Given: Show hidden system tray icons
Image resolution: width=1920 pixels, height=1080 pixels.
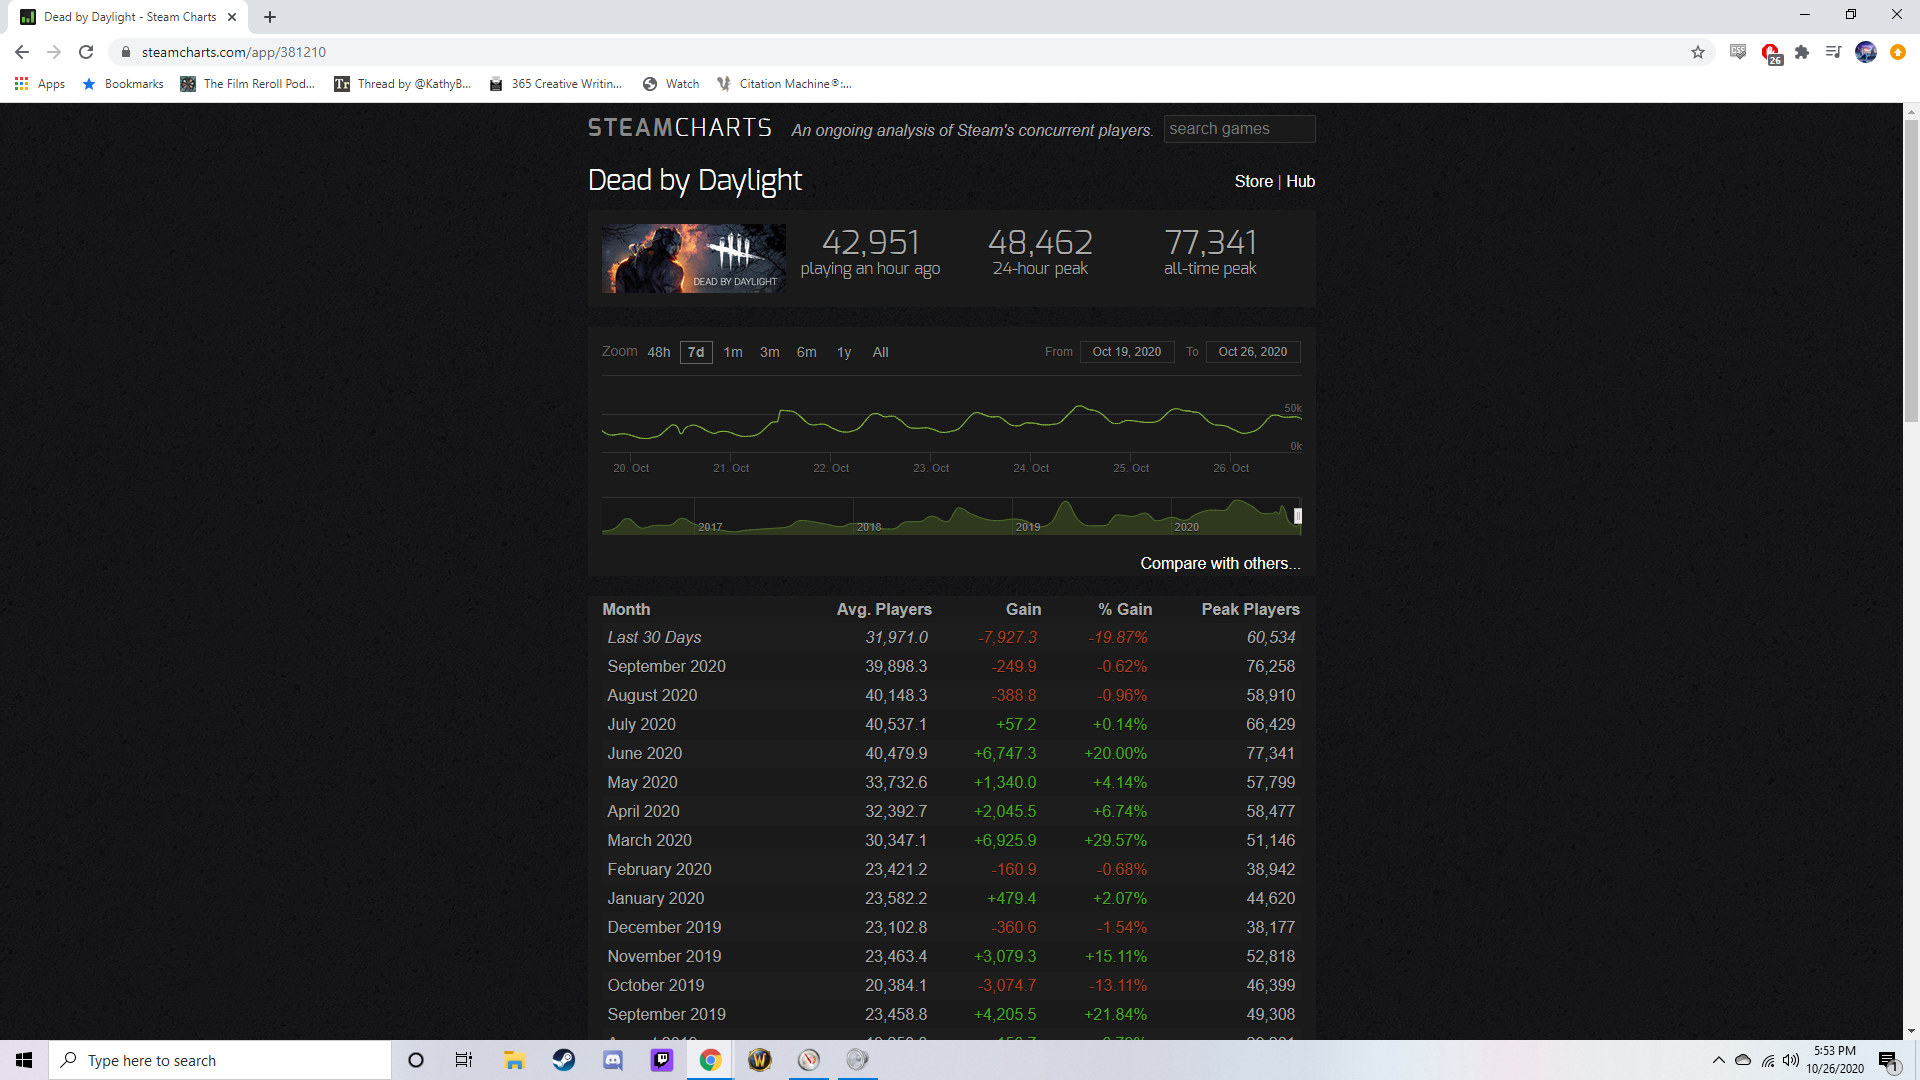Looking at the screenshot, I should 1719,1060.
